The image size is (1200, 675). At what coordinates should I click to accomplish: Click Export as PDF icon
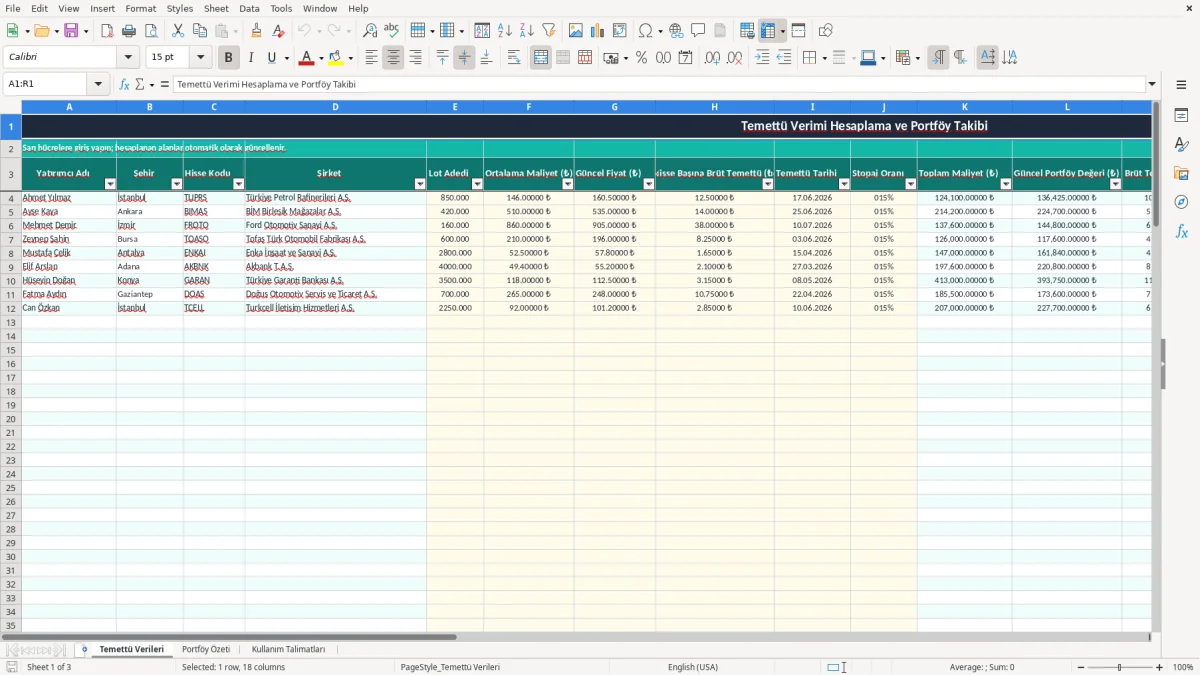tap(107, 31)
